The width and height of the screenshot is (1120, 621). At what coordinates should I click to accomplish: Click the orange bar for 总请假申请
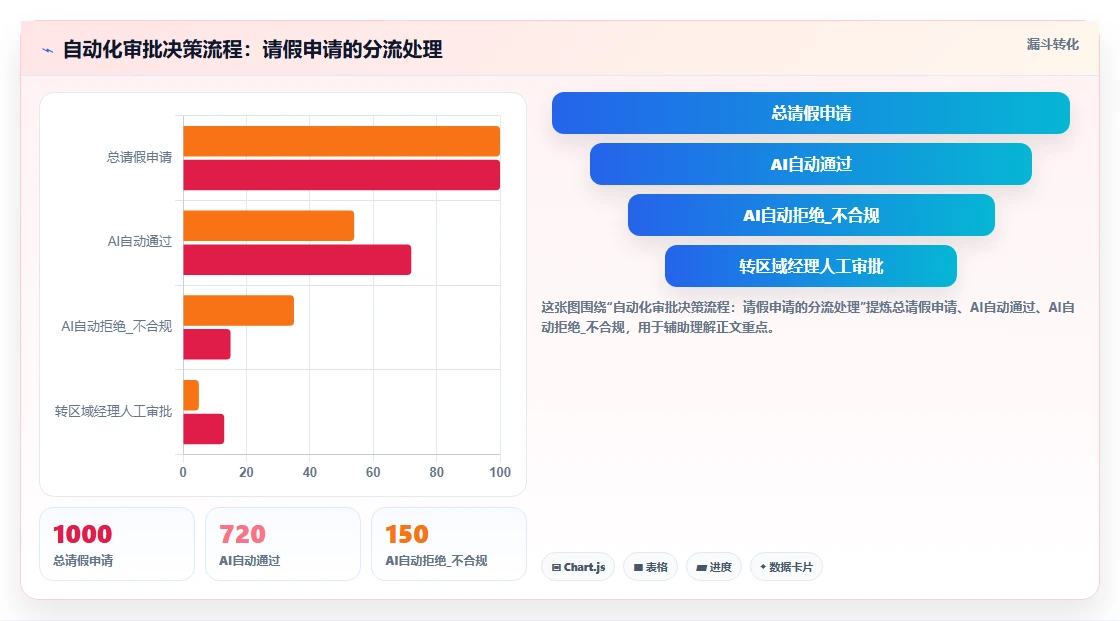341,141
